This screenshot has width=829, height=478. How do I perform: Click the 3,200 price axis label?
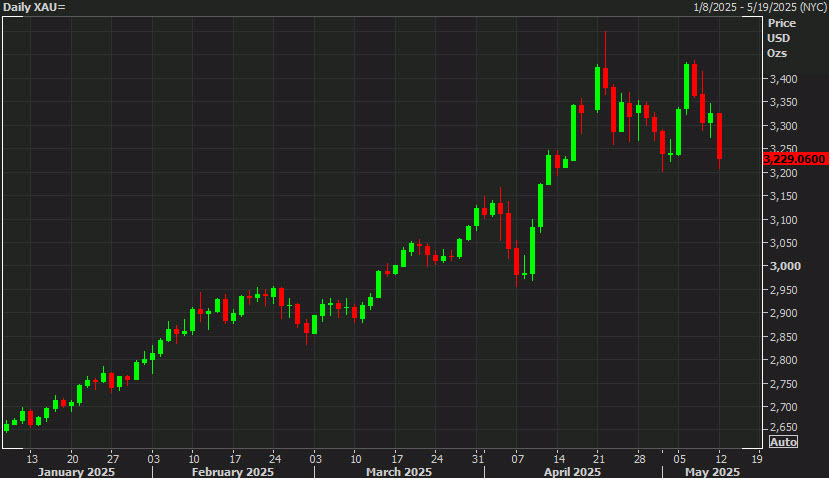(x=784, y=173)
